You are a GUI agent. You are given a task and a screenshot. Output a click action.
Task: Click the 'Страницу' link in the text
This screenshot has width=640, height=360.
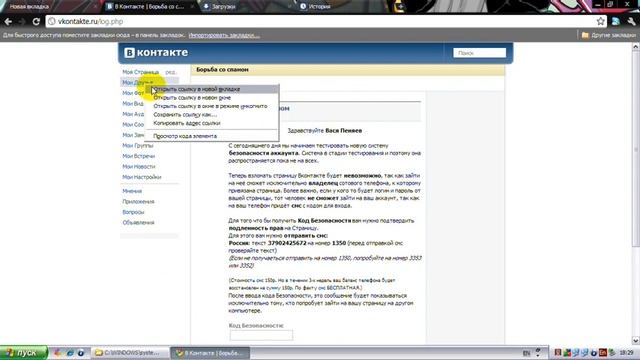[305, 228]
